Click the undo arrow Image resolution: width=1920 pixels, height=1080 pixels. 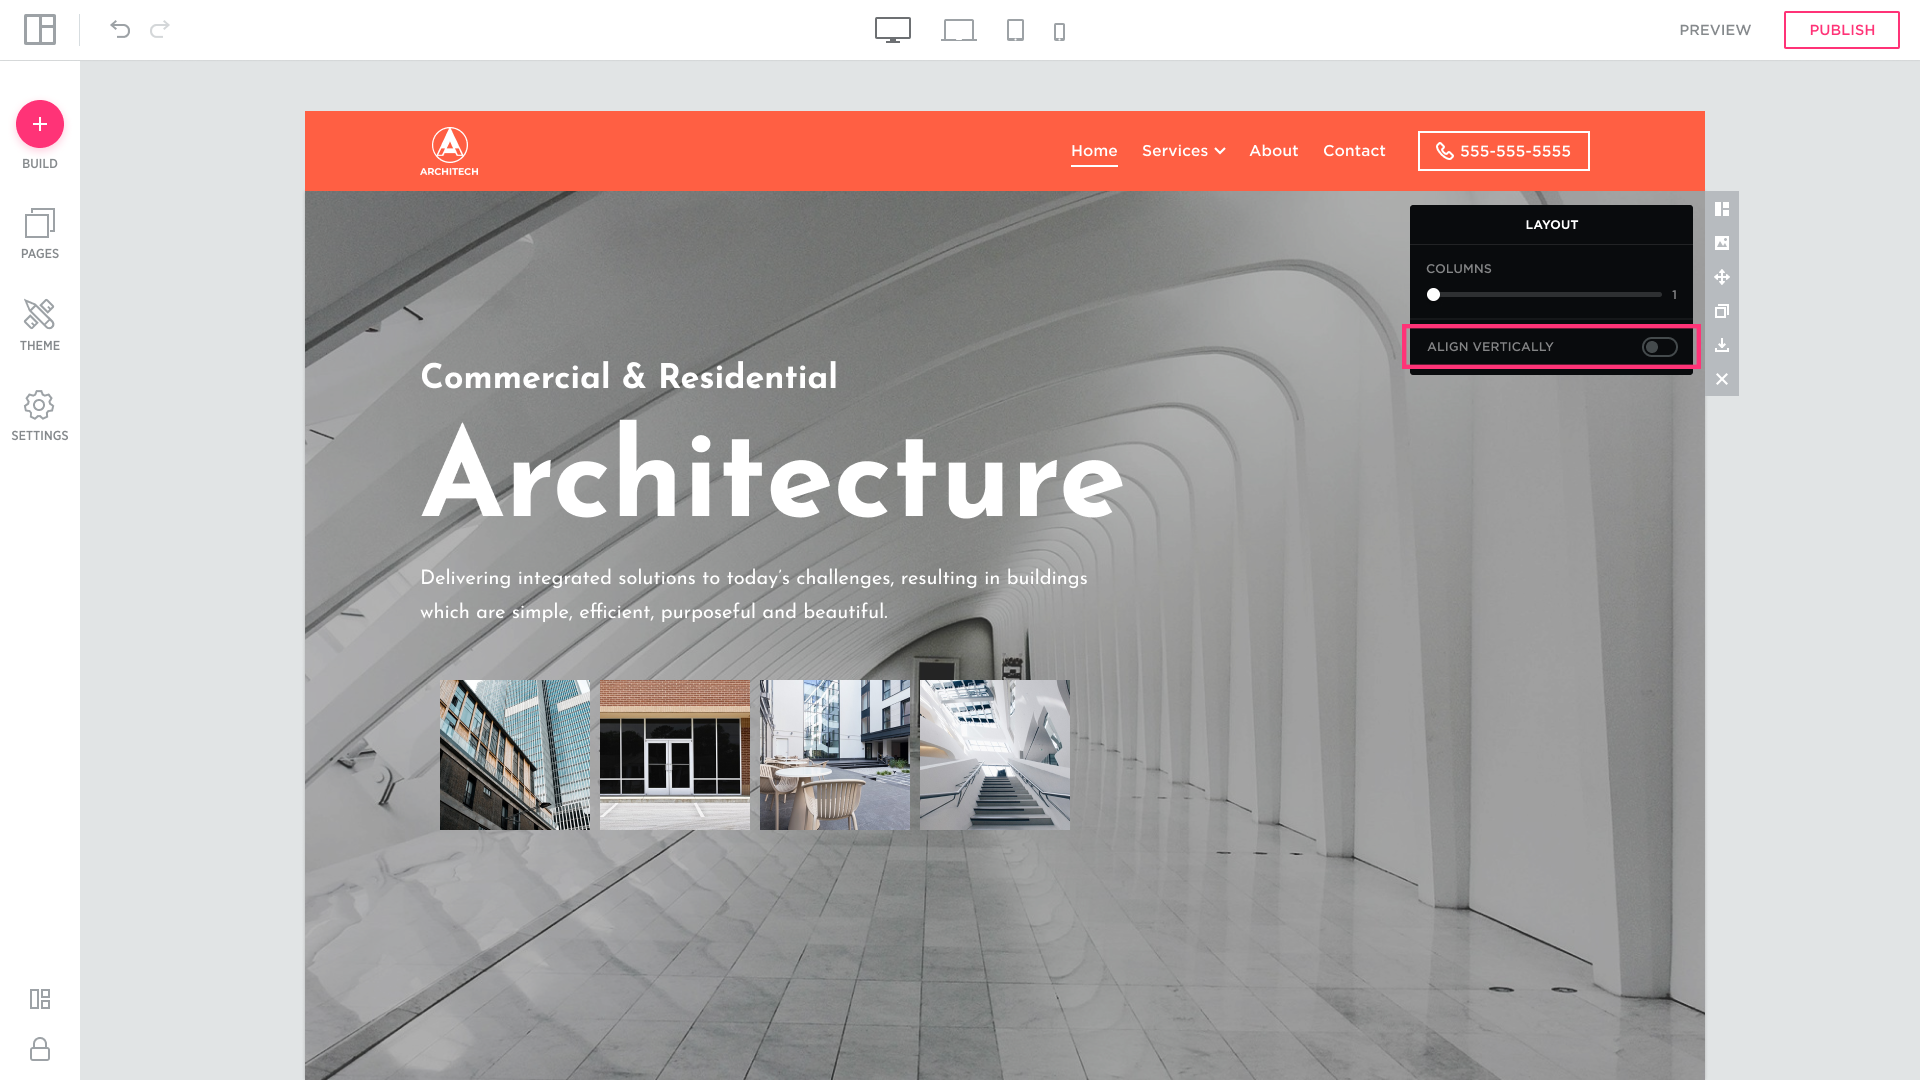(x=120, y=29)
